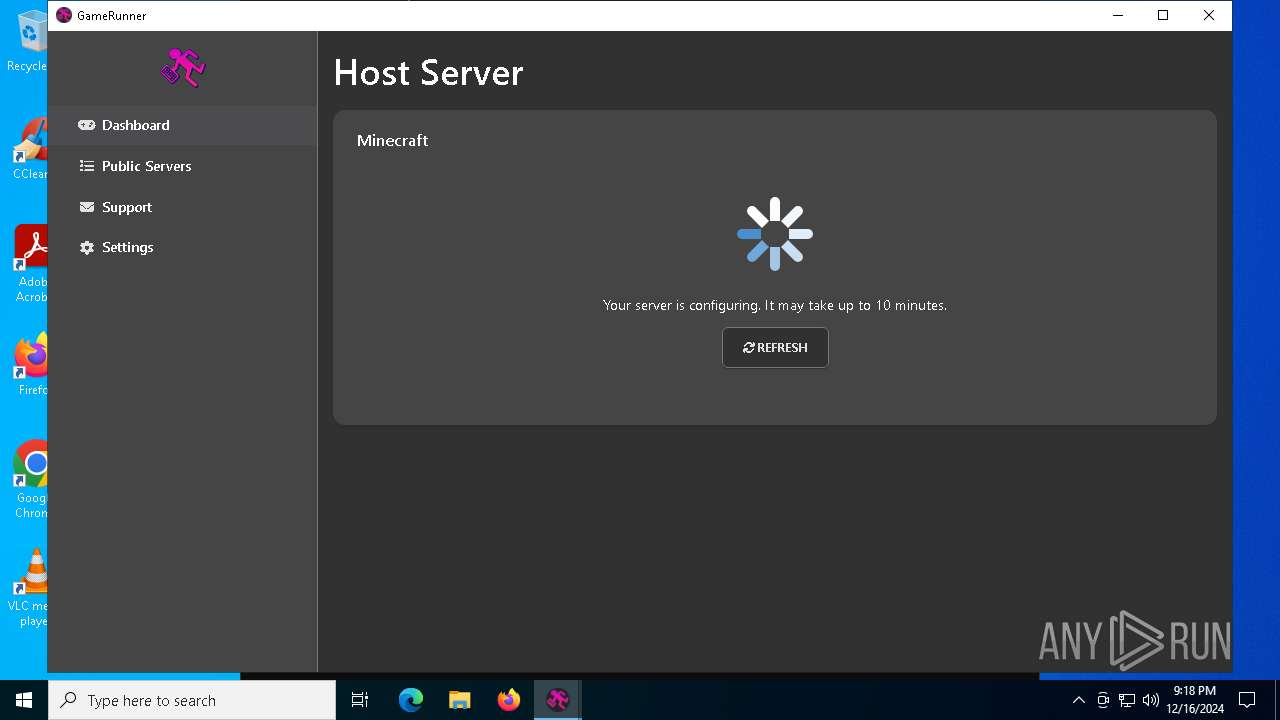Open the notifications action center
The image size is (1280, 720).
[1247, 700]
